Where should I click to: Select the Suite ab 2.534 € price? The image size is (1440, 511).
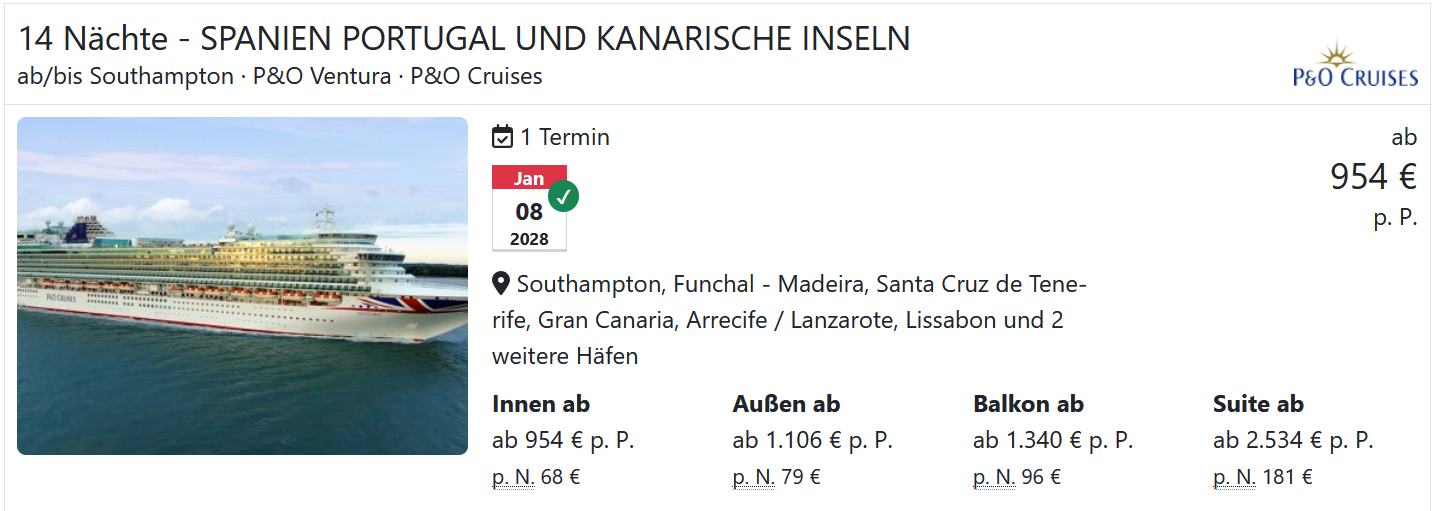tap(1293, 440)
